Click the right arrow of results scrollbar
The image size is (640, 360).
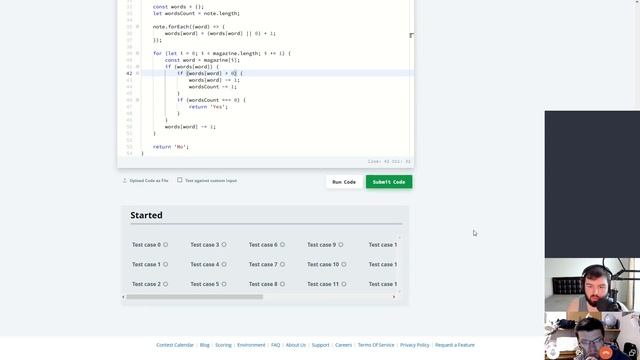click(394, 297)
